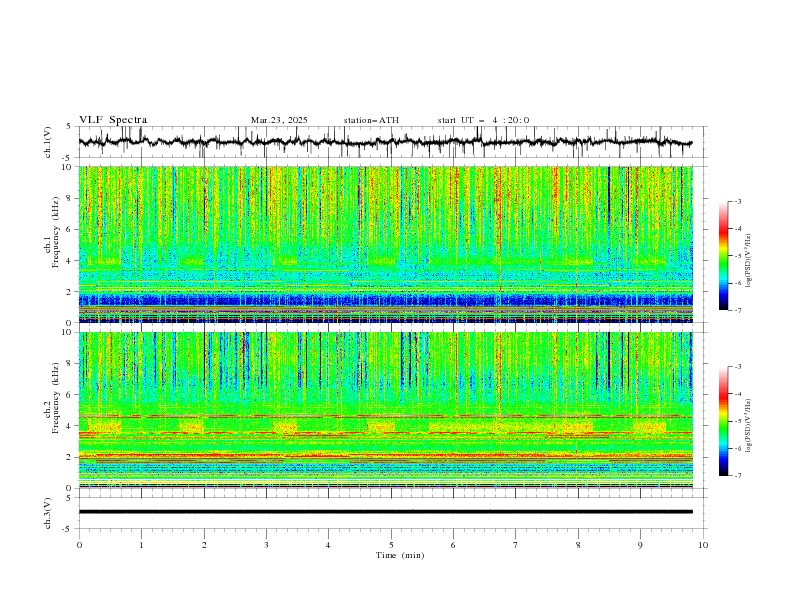Click the "8" kHz tick on ch.2 frequency axis
The image size is (792, 612).
[71, 364]
